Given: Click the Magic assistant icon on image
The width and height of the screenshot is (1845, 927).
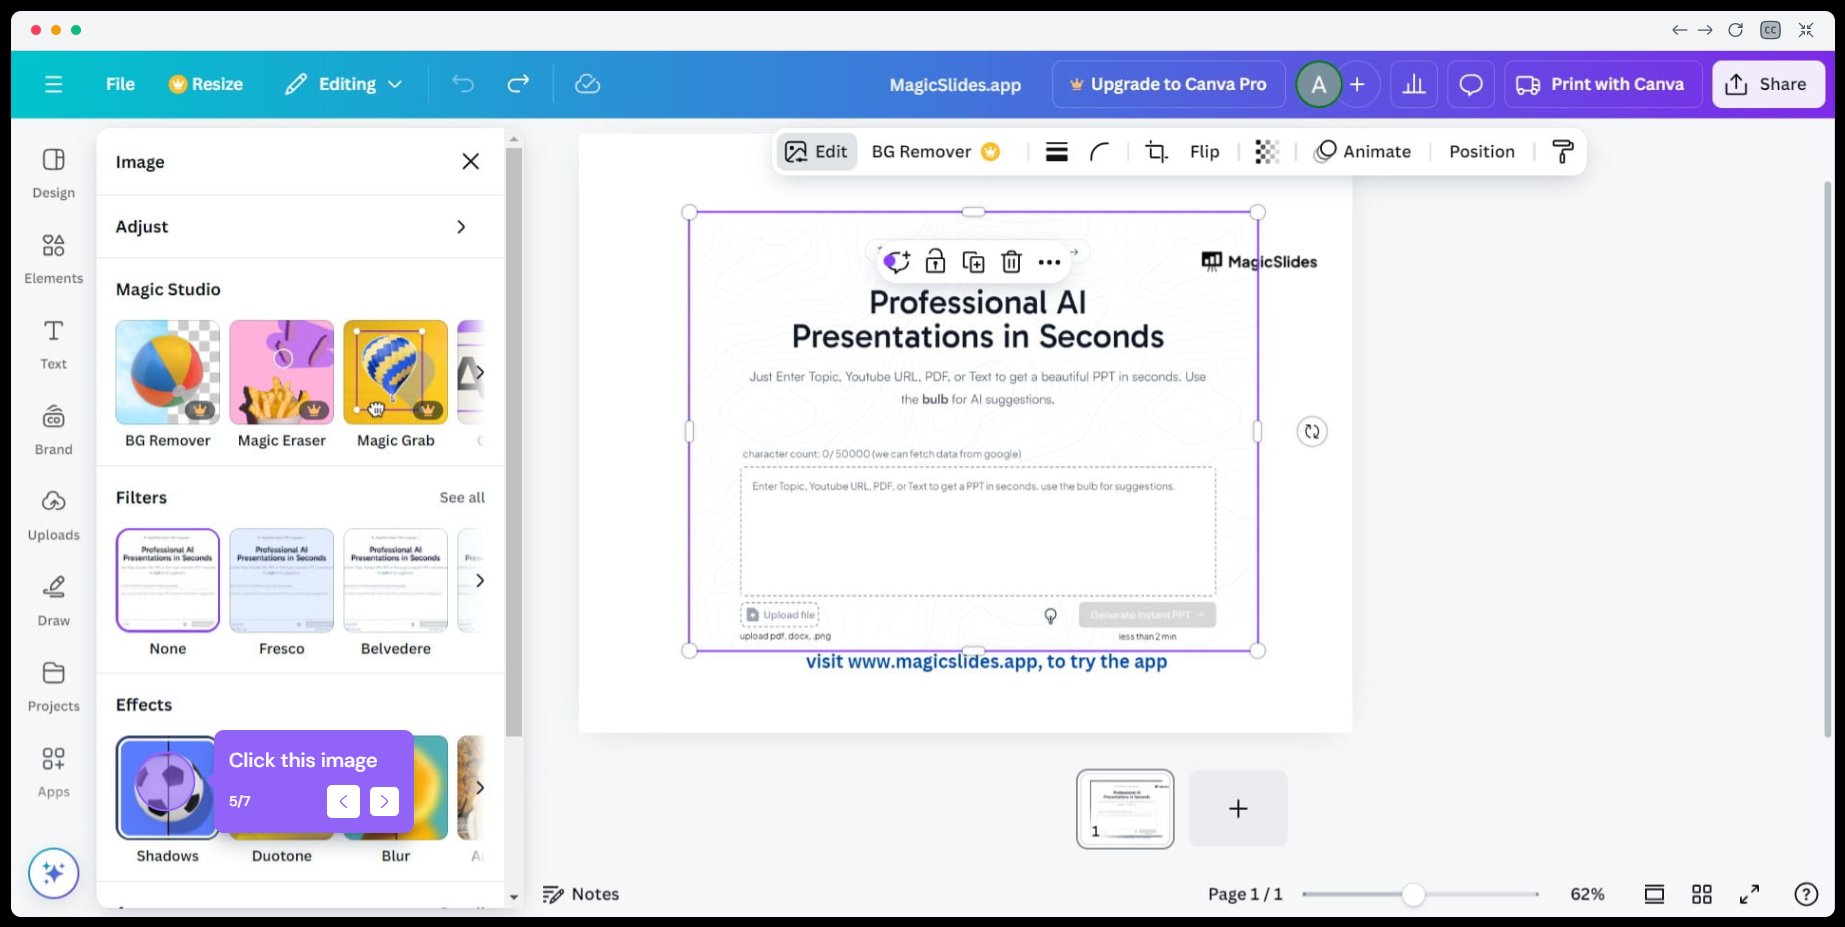Looking at the screenshot, I should point(897,262).
